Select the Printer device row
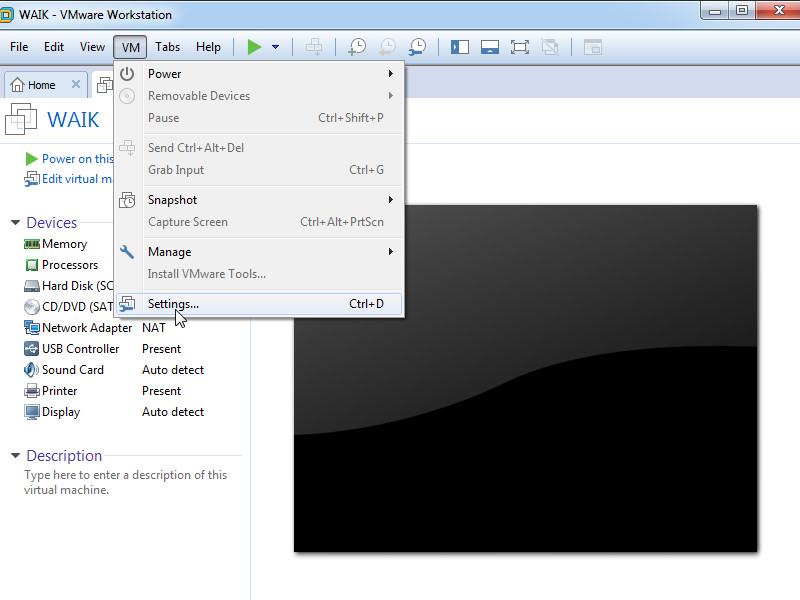 [103, 391]
